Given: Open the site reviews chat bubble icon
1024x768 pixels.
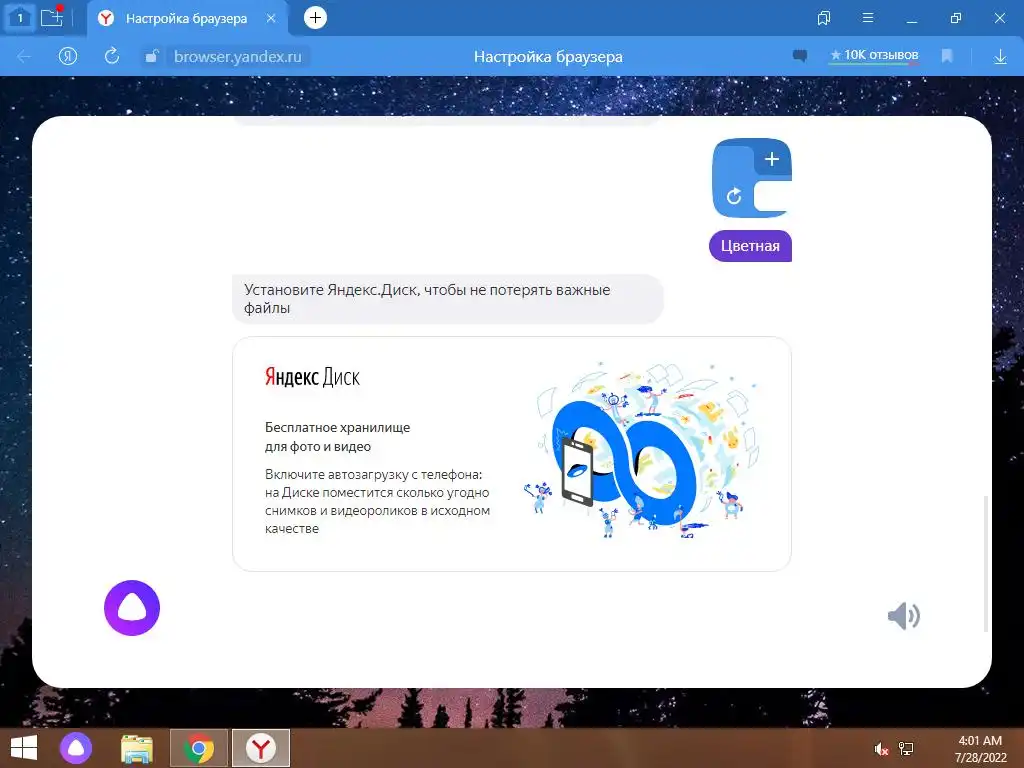Looking at the screenshot, I should tap(800, 56).
